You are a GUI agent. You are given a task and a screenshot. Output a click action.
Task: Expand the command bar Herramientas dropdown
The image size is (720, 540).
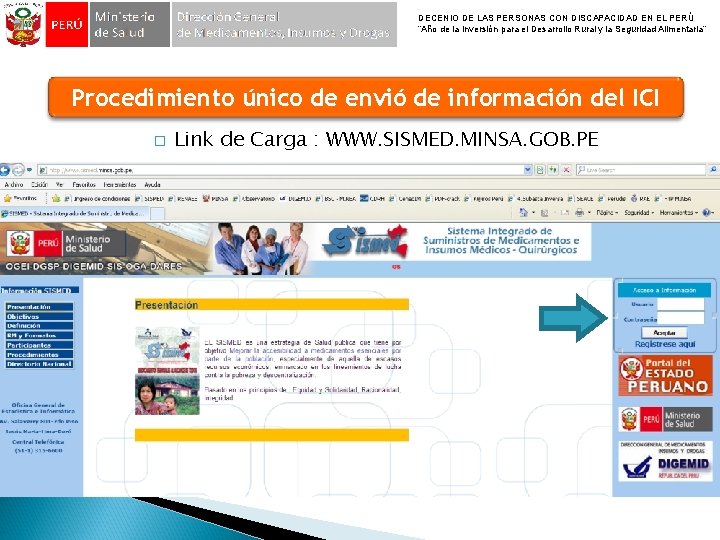tap(679, 213)
